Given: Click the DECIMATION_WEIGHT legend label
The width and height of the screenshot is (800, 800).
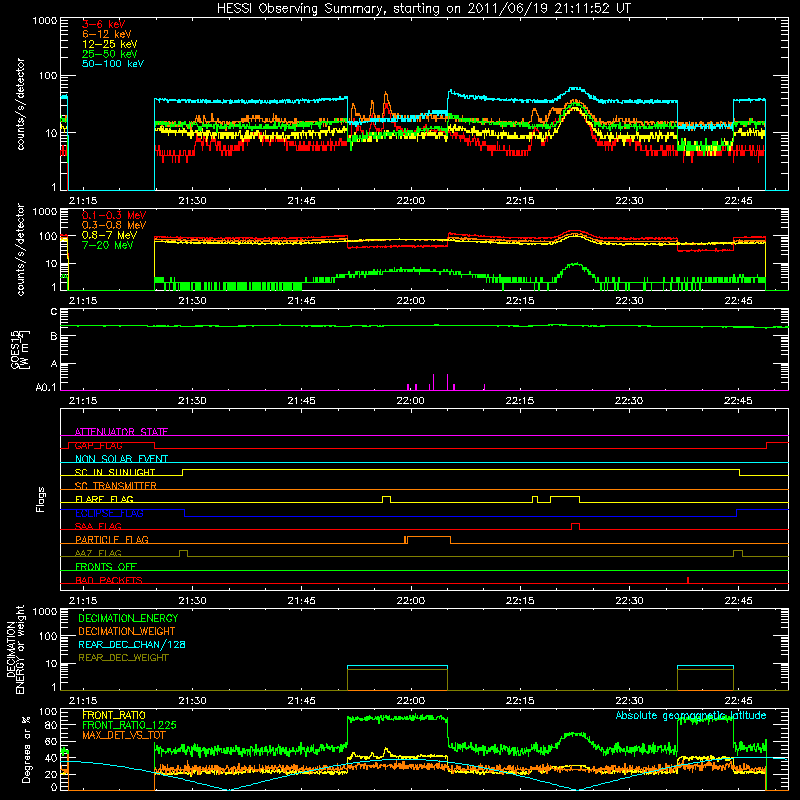Looking at the screenshot, I should pyautogui.click(x=127, y=631).
